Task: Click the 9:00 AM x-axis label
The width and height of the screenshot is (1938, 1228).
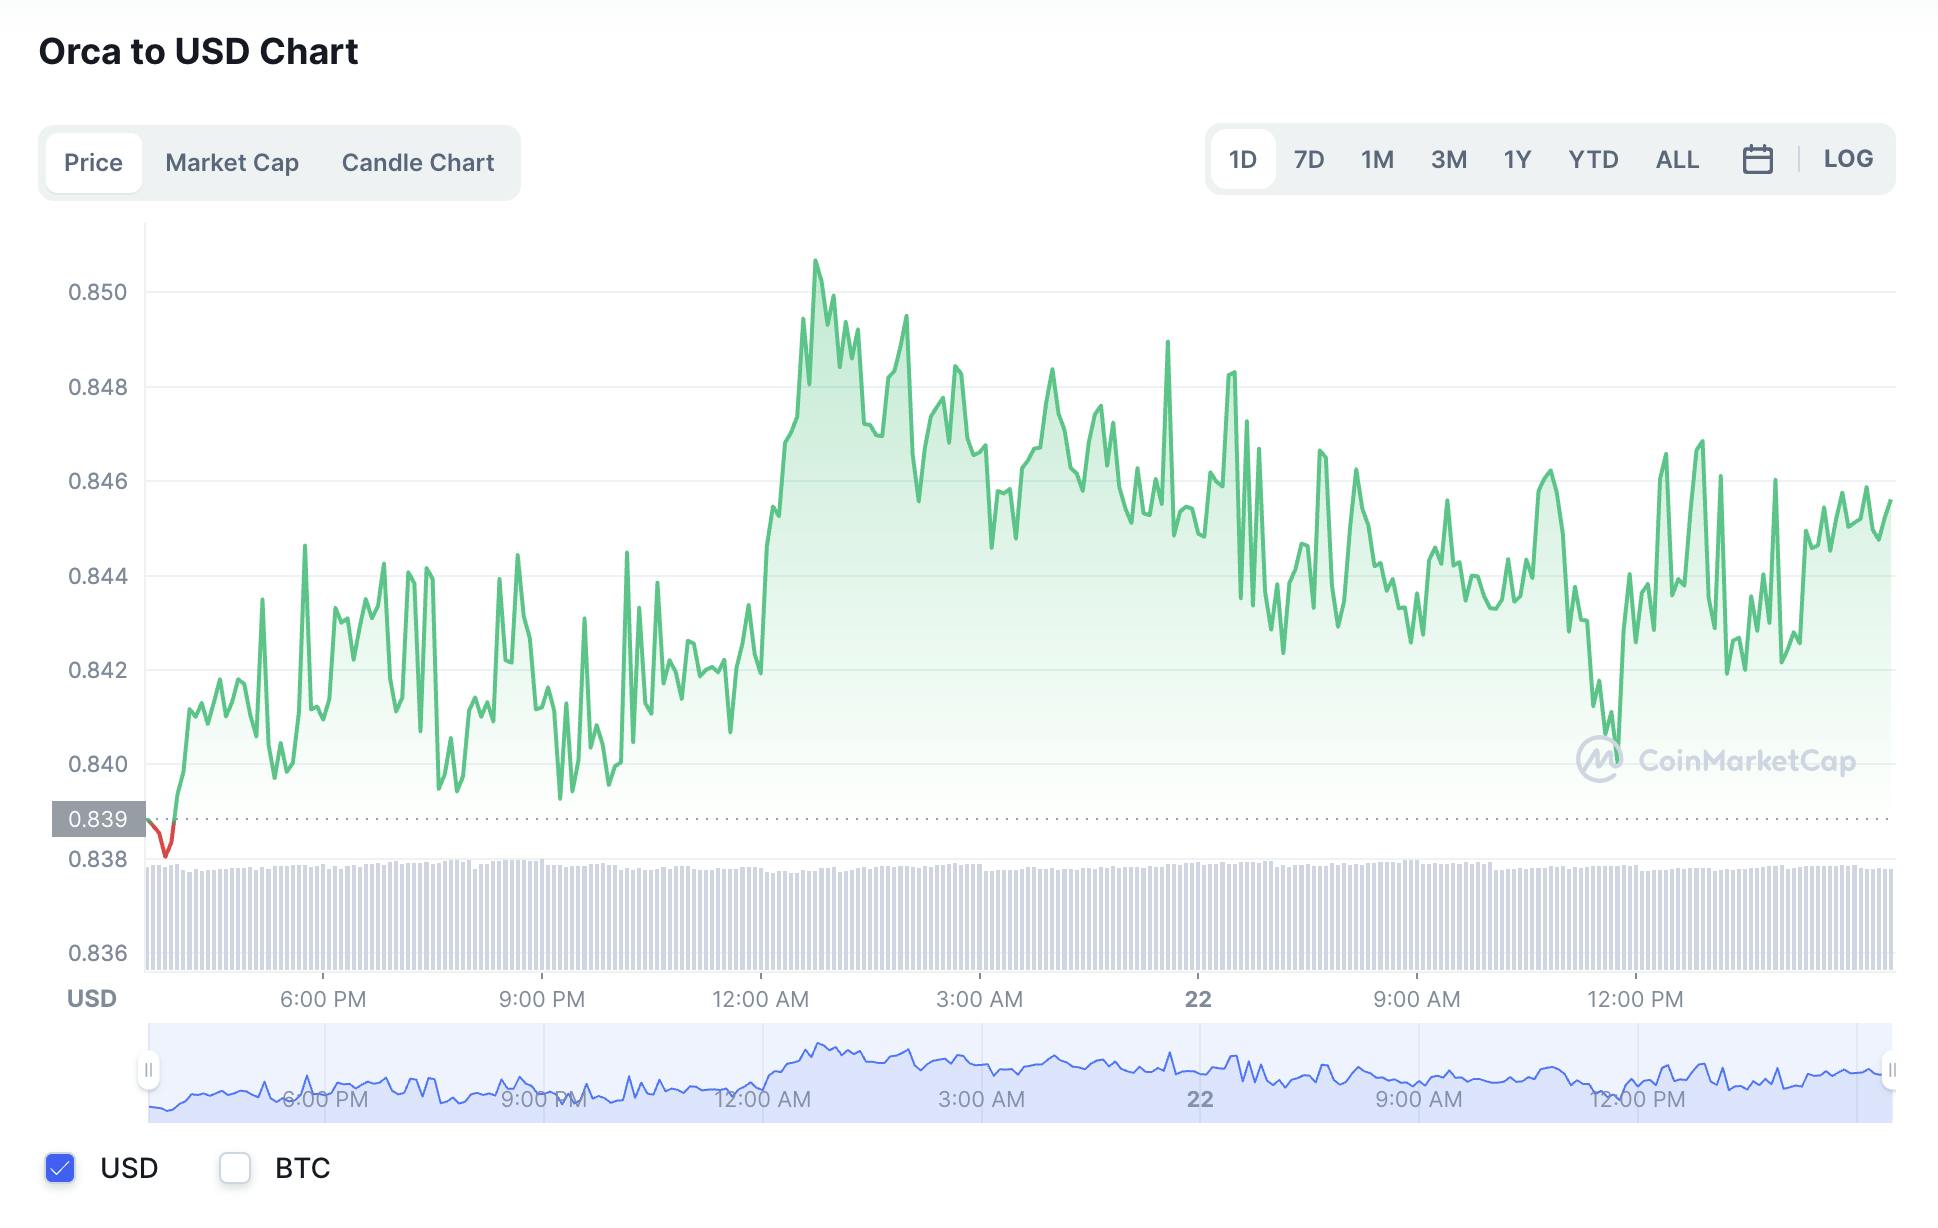Action: pyautogui.click(x=1416, y=999)
